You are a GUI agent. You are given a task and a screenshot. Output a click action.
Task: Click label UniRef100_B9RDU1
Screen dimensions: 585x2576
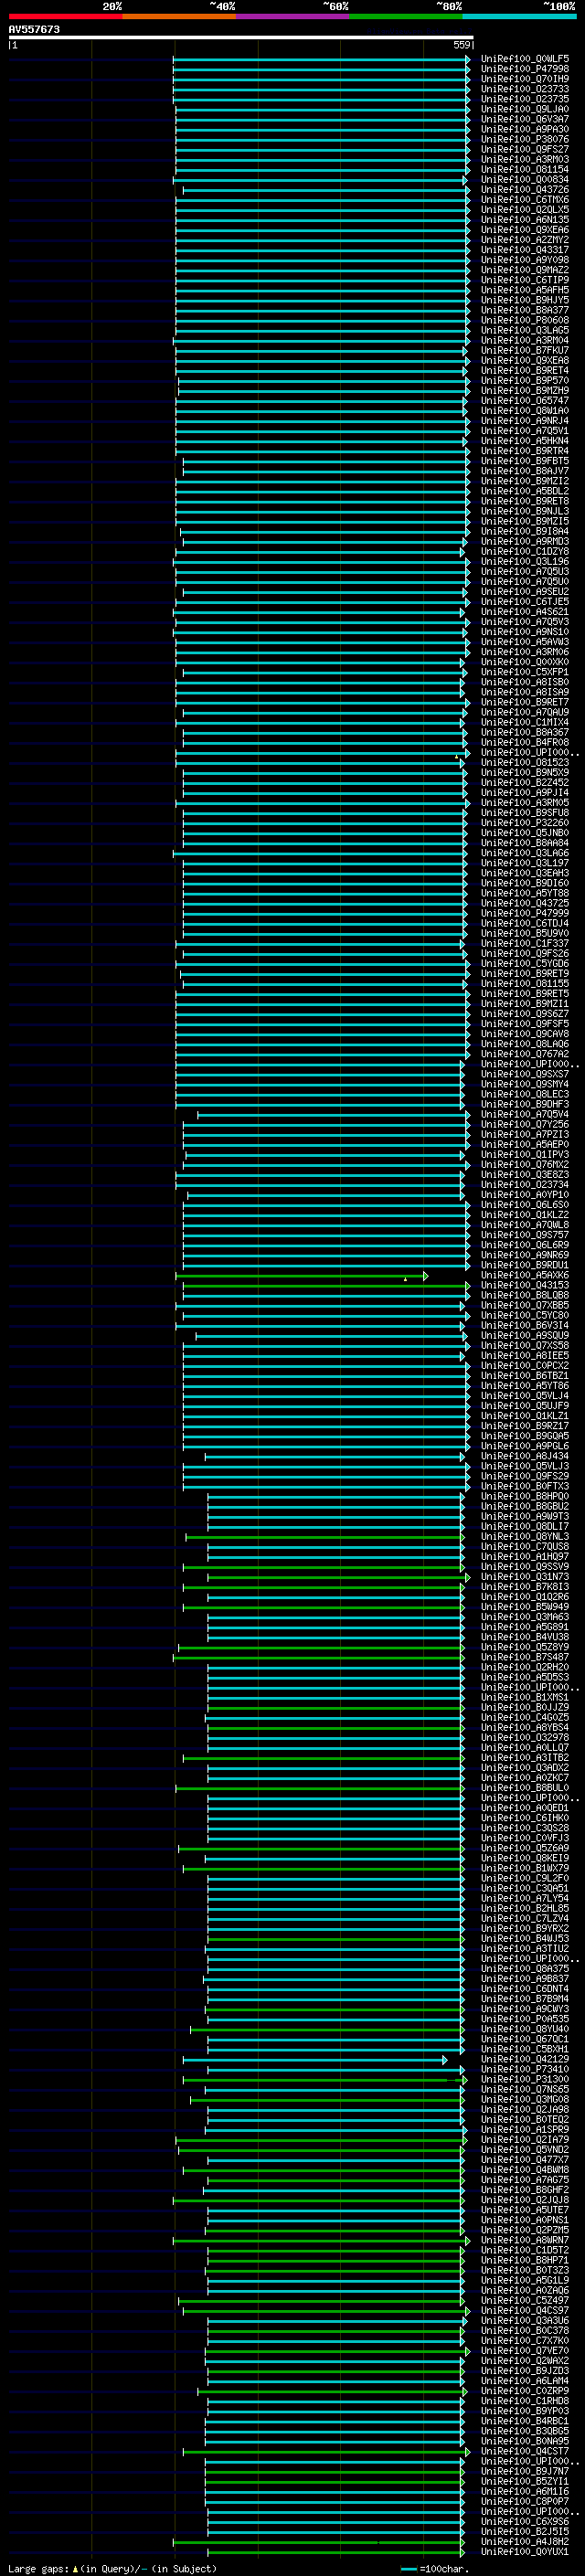(525, 1265)
